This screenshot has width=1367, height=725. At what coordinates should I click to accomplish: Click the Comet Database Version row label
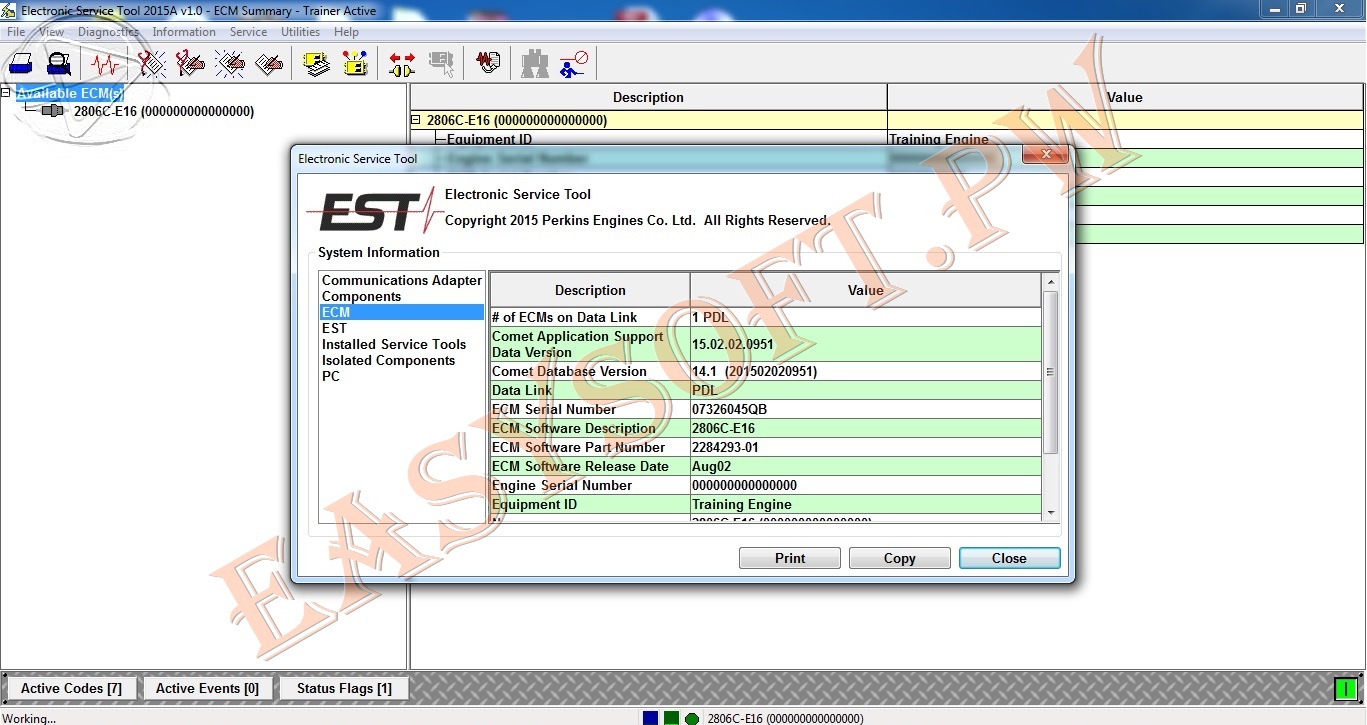coord(569,371)
